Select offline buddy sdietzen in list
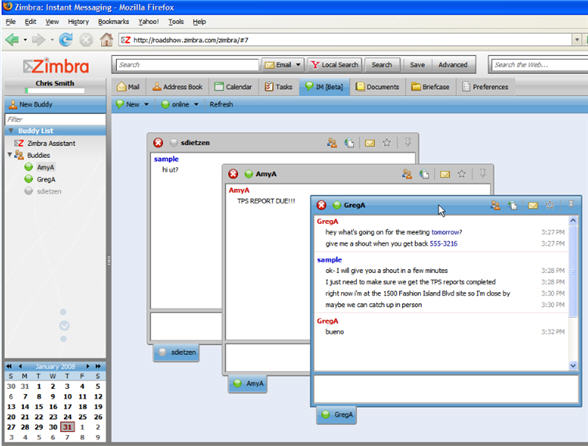Viewport: 588px width, 446px height. (x=43, y=191)
